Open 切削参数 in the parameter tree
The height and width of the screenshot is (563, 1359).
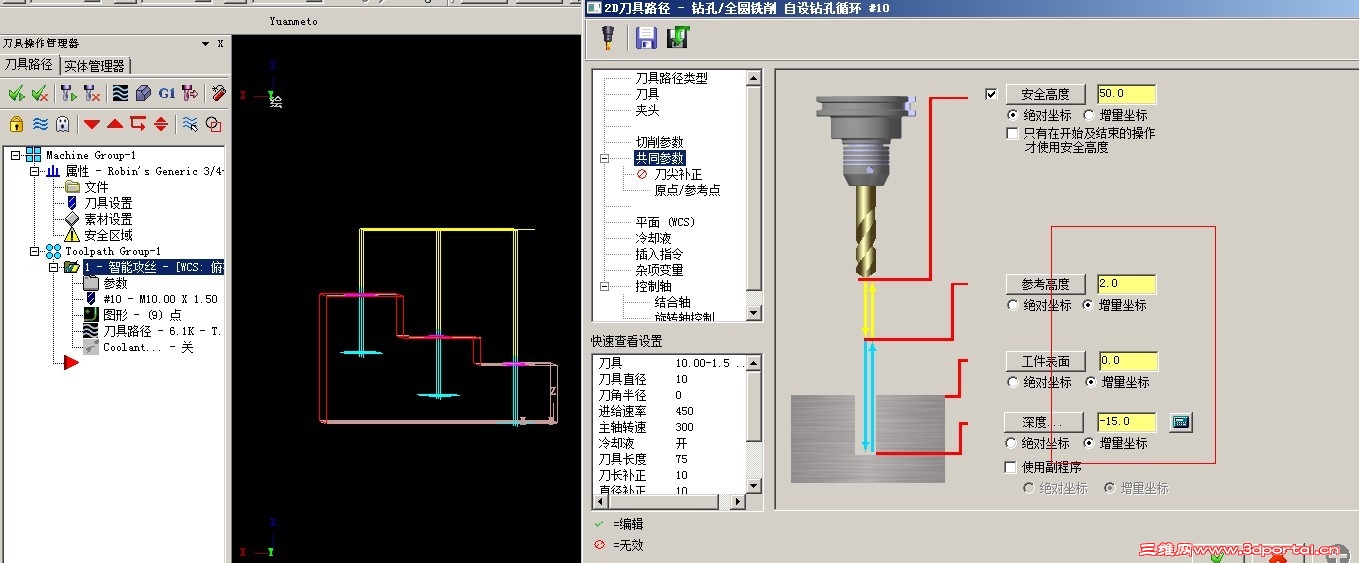[659, 142]
